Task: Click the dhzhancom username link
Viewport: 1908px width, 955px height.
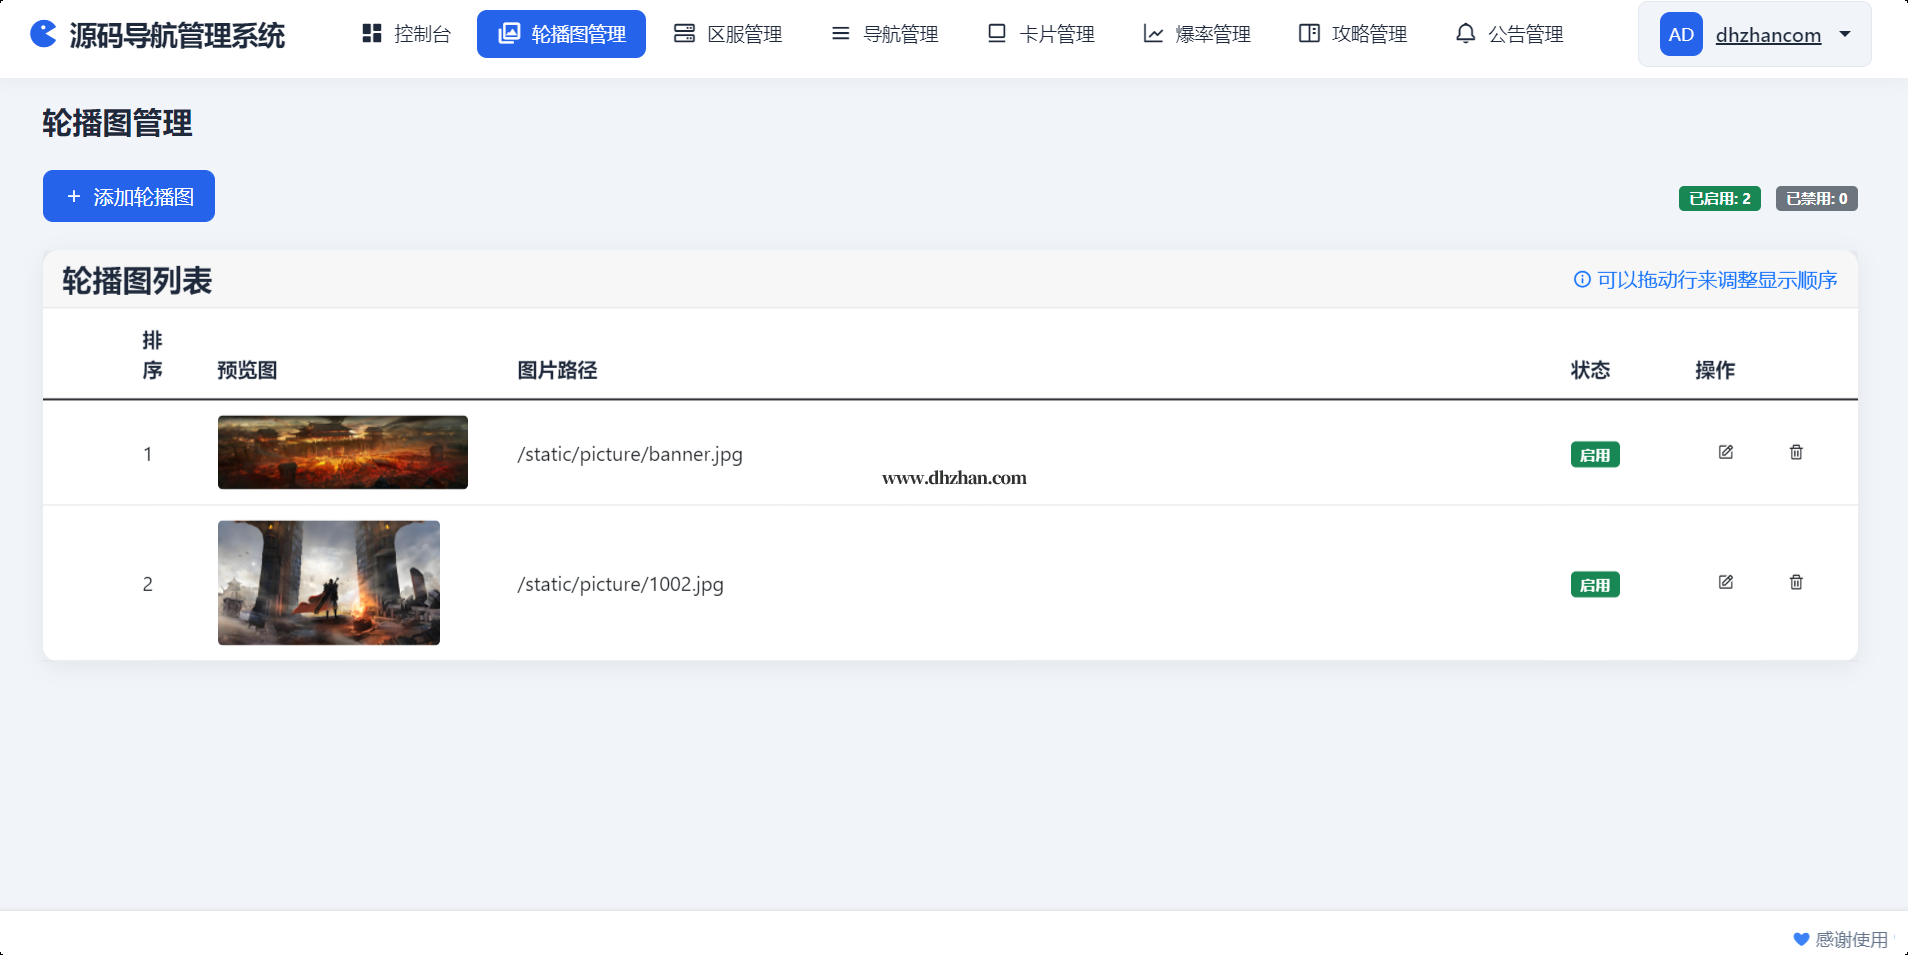Action: [x=1768, y=35]
